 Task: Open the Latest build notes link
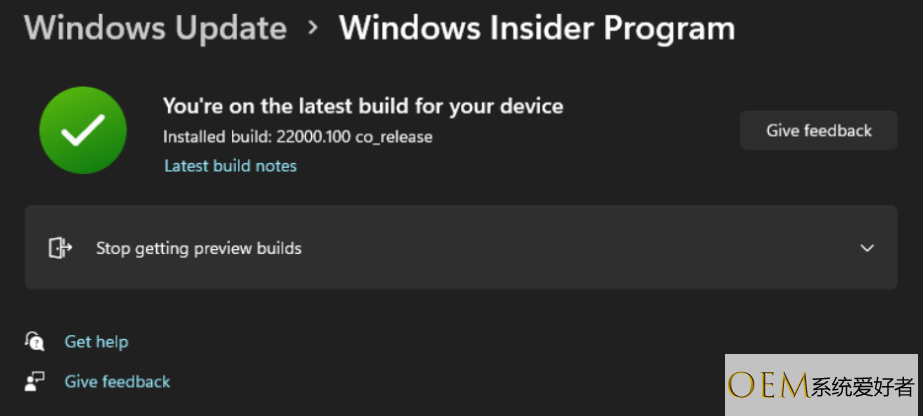[230, 166]
